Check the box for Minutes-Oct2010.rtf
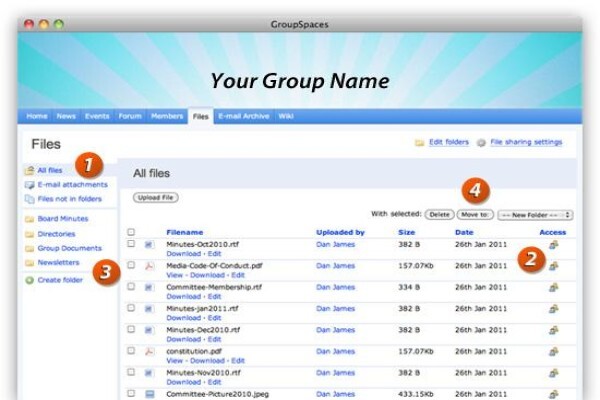 [x=131, y=243]
